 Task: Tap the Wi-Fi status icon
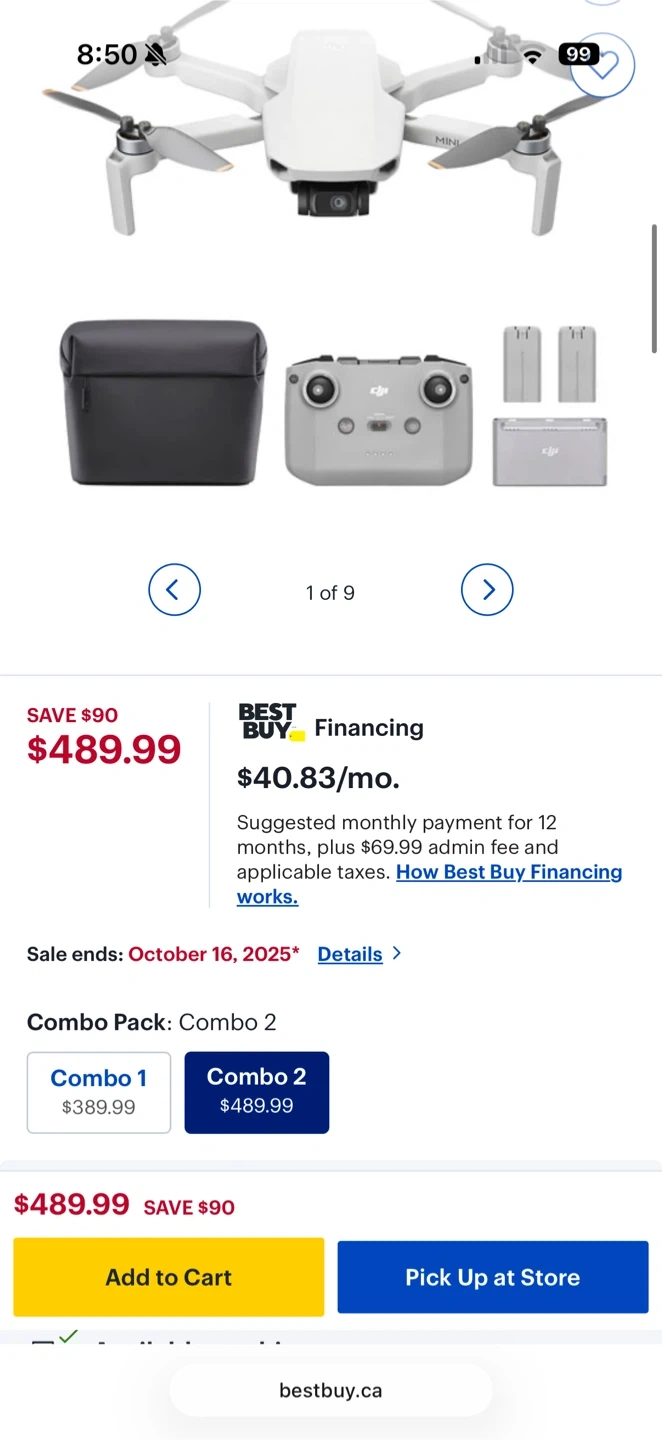click(533, 56)
